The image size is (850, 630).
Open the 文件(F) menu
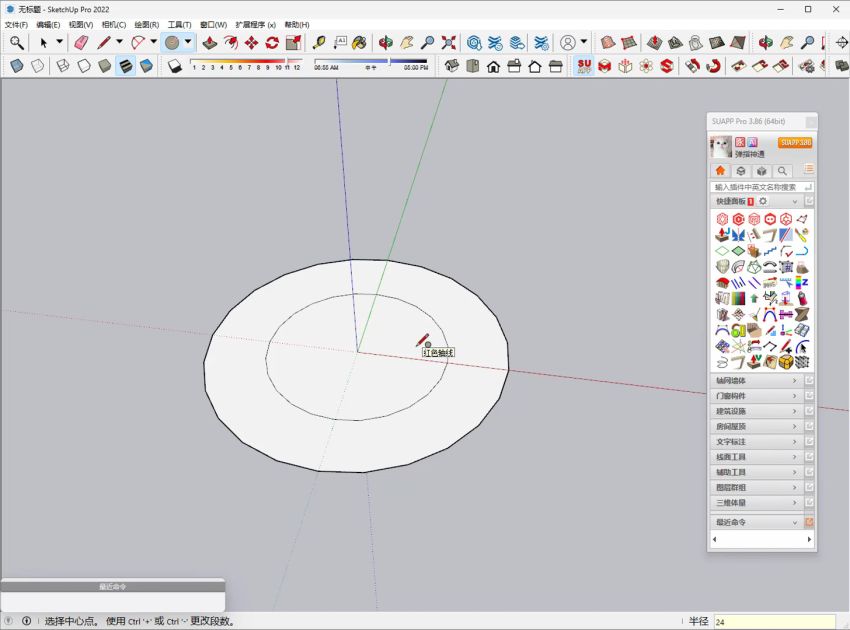point(16,24)
